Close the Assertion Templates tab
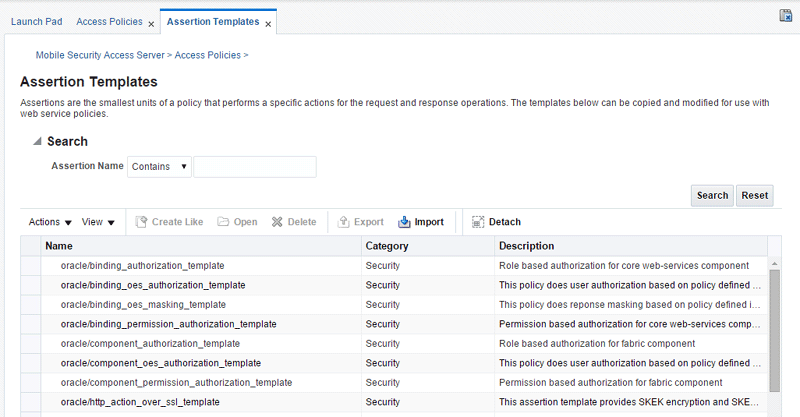Viewport: 800px width, 417px height. 268,24
